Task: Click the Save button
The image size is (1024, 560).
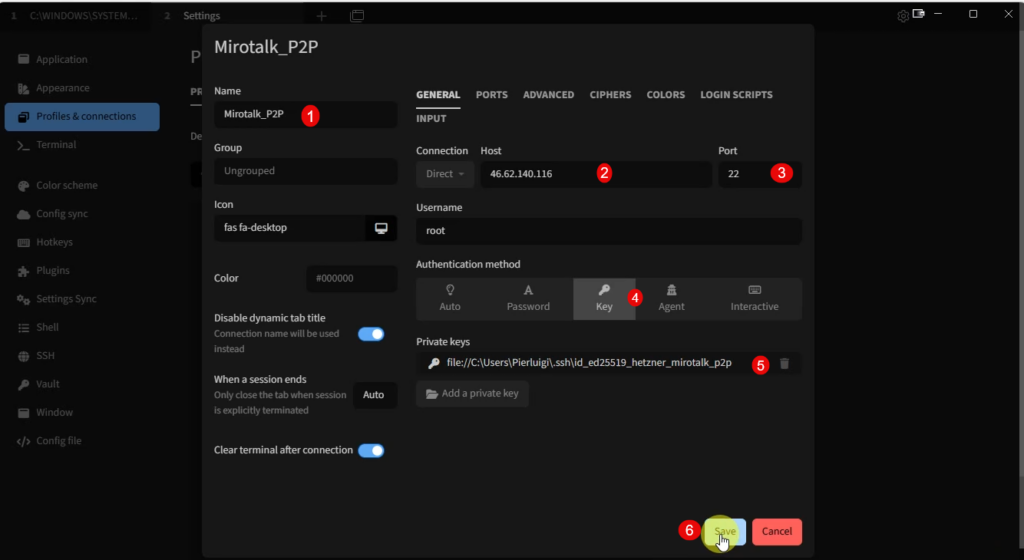Action: [x=725, y=531]
